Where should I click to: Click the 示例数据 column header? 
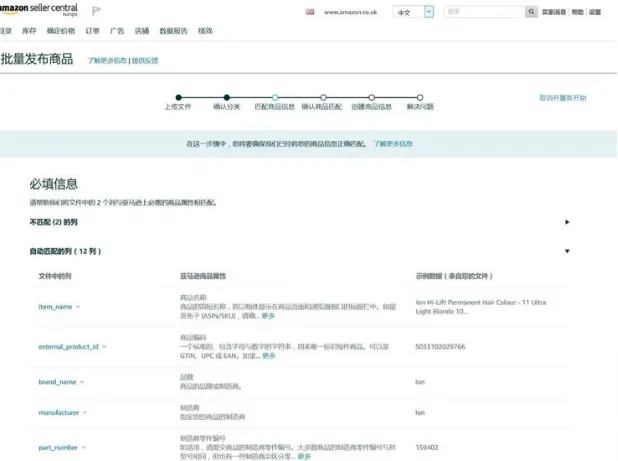click(454, 276)
